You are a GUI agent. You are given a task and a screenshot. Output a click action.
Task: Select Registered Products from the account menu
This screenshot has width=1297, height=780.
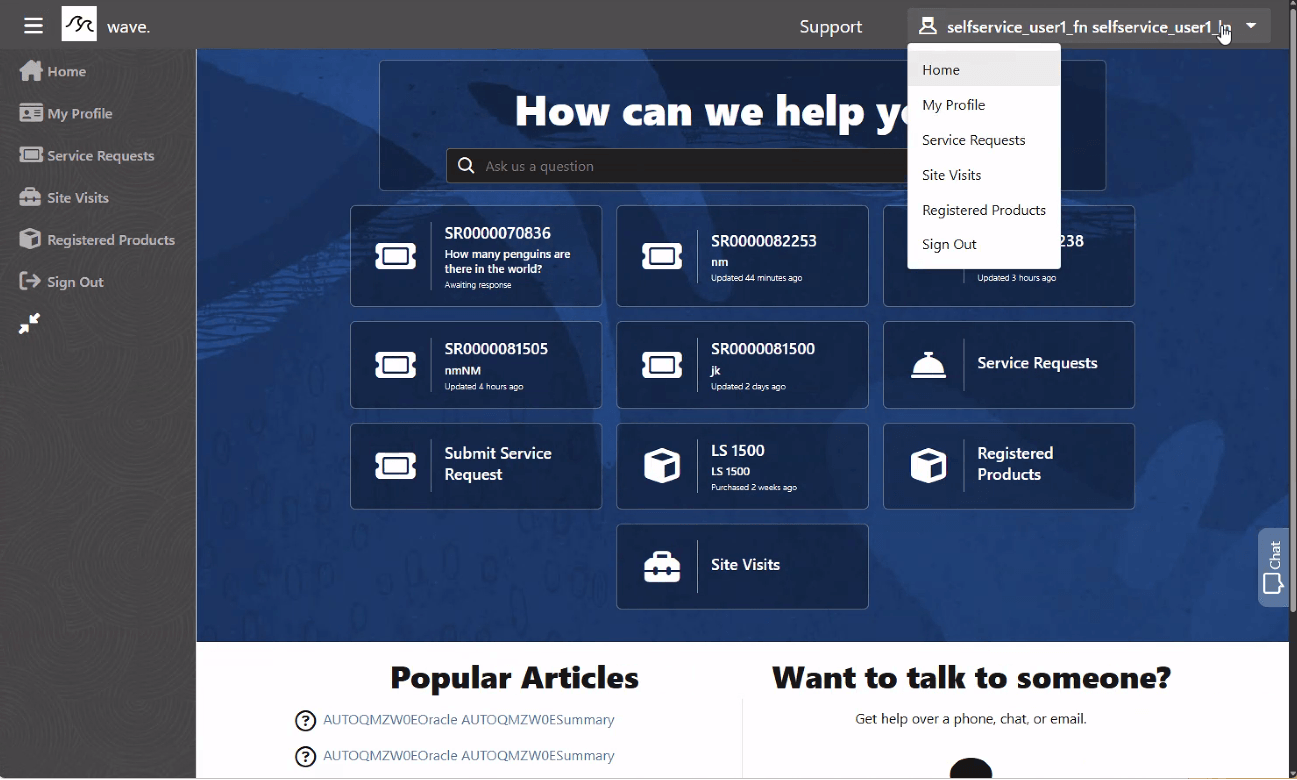click(x=984, y=210)
